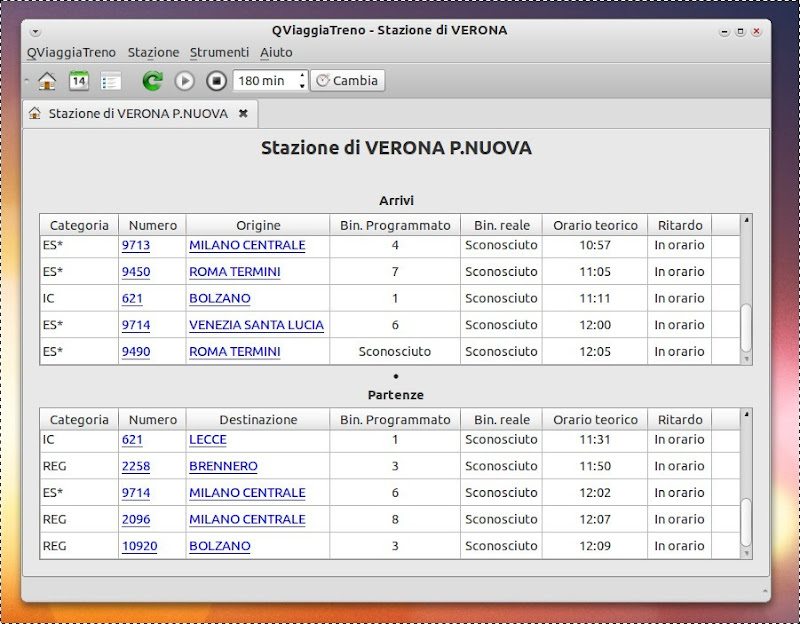Image resolution: width=800 pixels, height=624 pixels.
Task: Sort departures by Bin. reale header
Action: (502, 419)
